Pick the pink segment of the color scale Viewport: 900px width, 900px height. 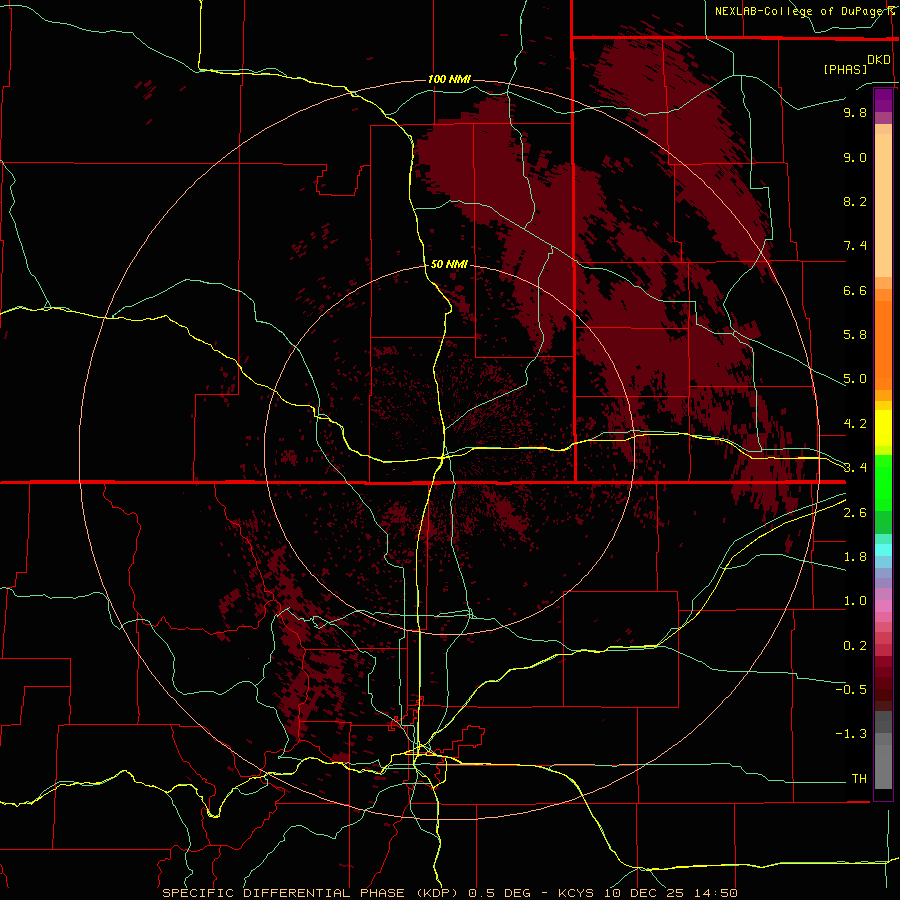click(883, 606)
